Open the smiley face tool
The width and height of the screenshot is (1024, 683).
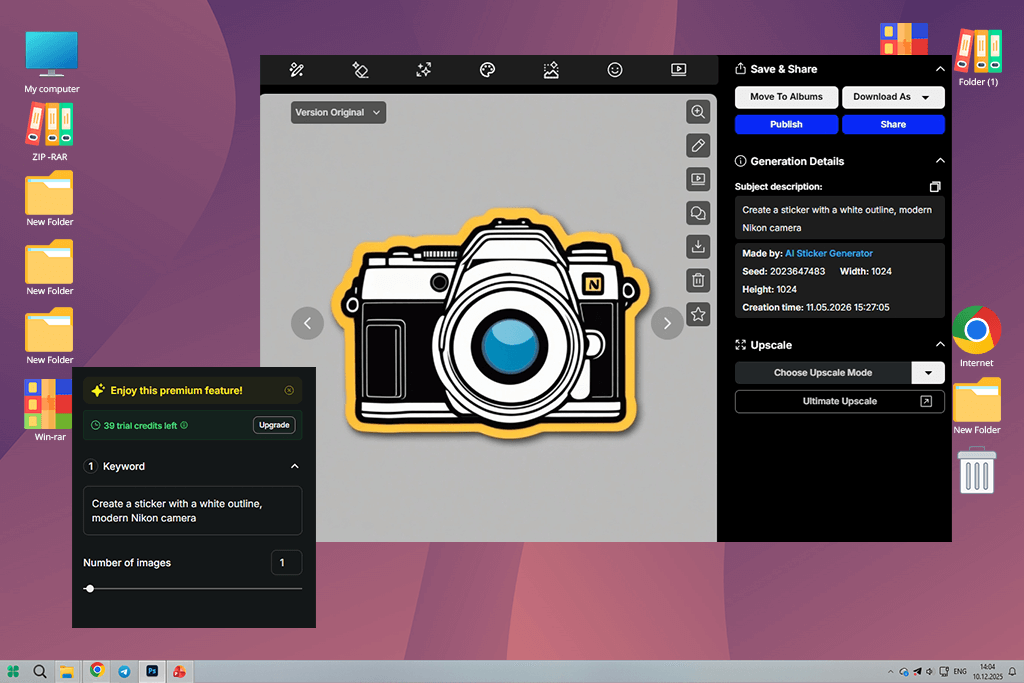tap(615, 70)
